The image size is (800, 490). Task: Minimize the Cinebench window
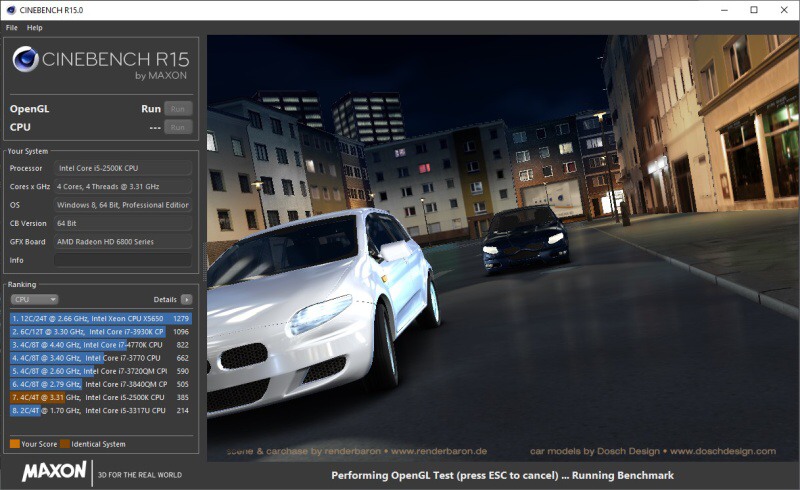724,10
